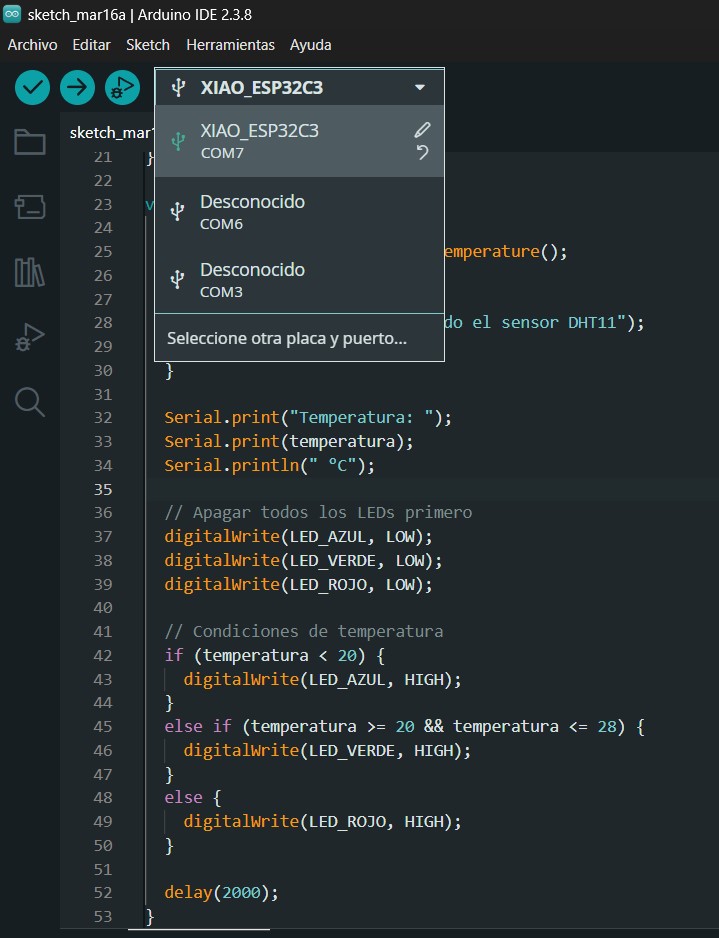Start debugging with the debug play icon
The image size is (719, 938).
tap(122, 87)
